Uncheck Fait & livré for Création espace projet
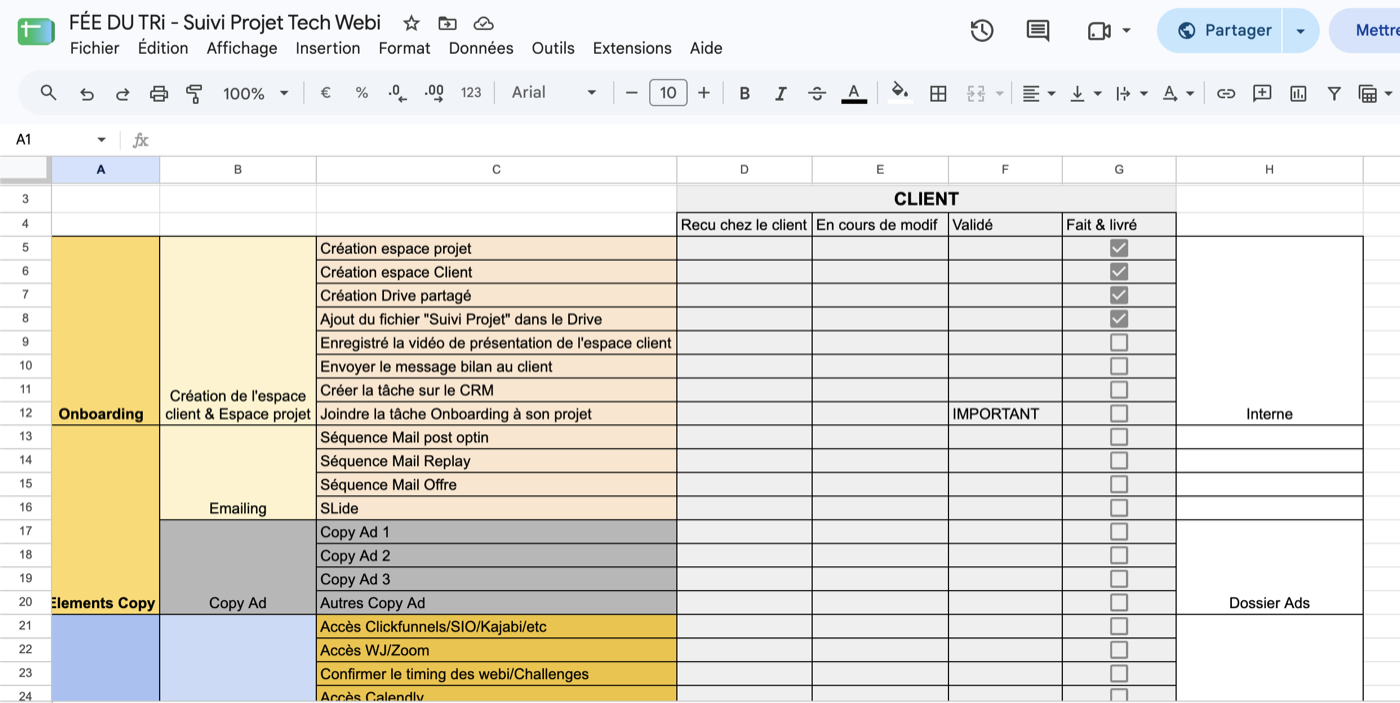1400x703 pixels. point(1119,248)
